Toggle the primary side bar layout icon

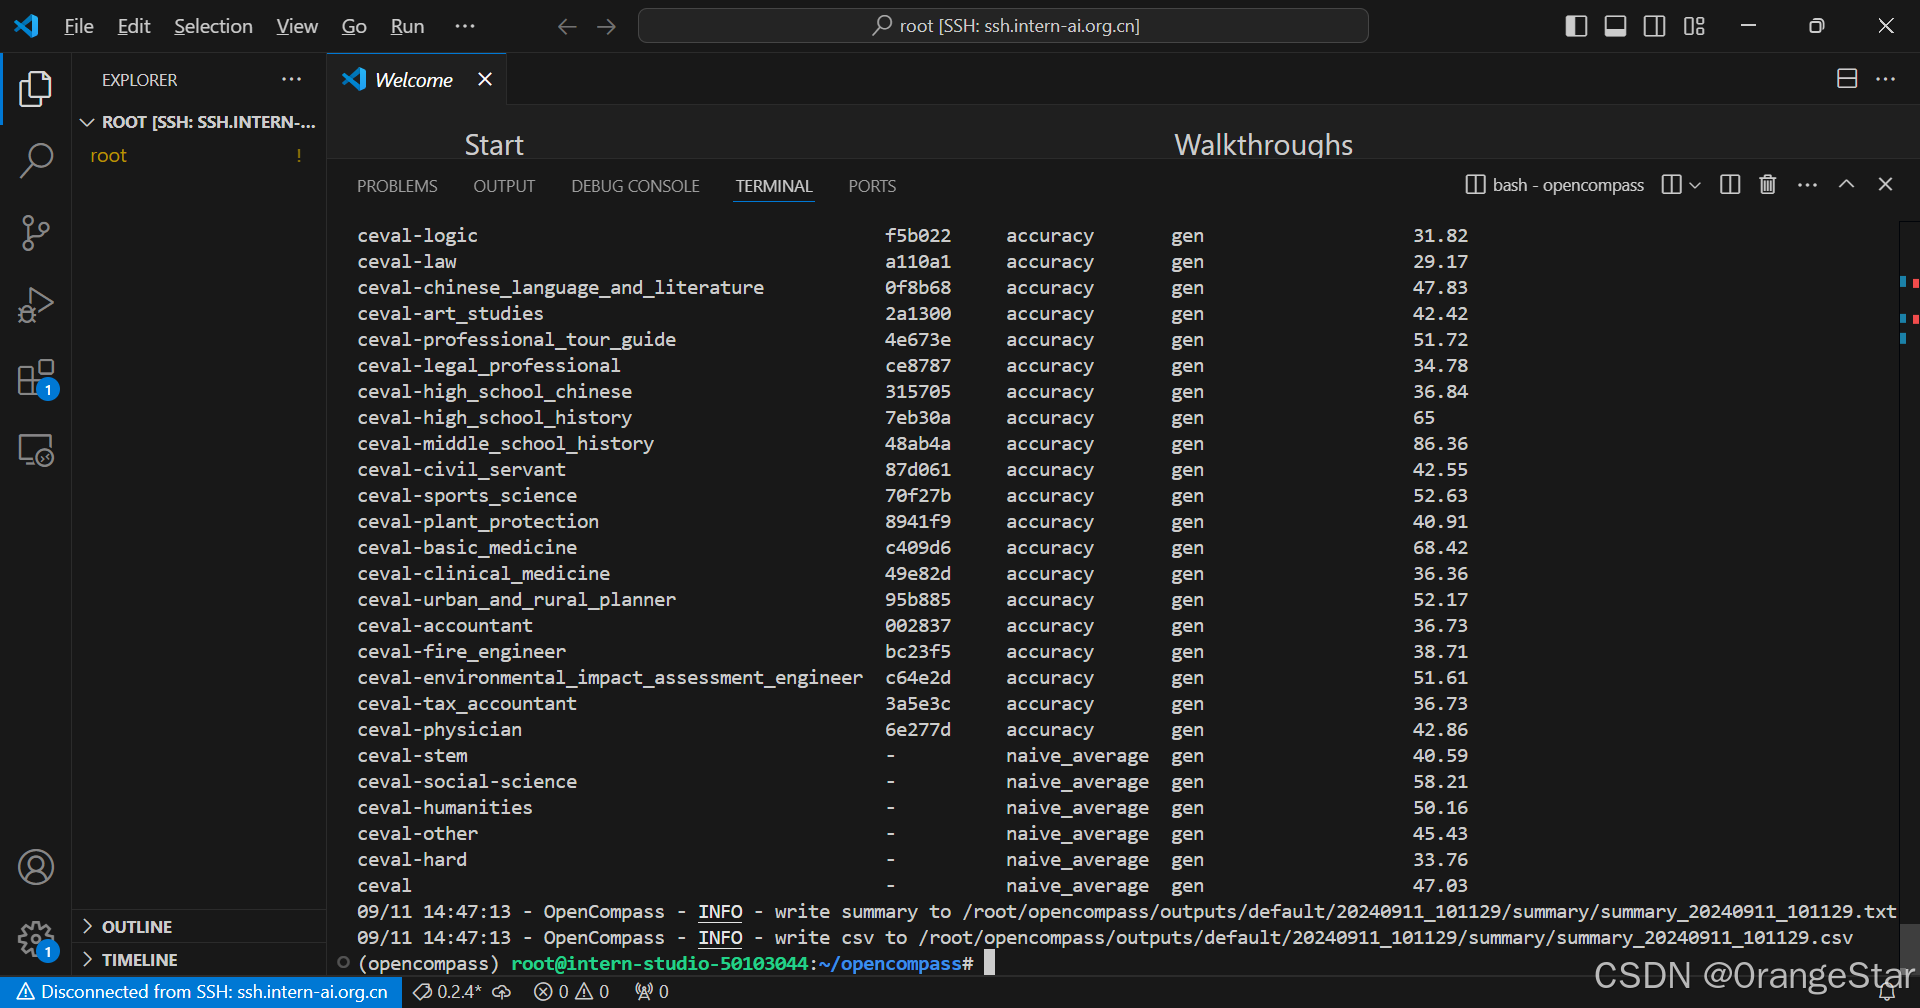(1576, 26)
